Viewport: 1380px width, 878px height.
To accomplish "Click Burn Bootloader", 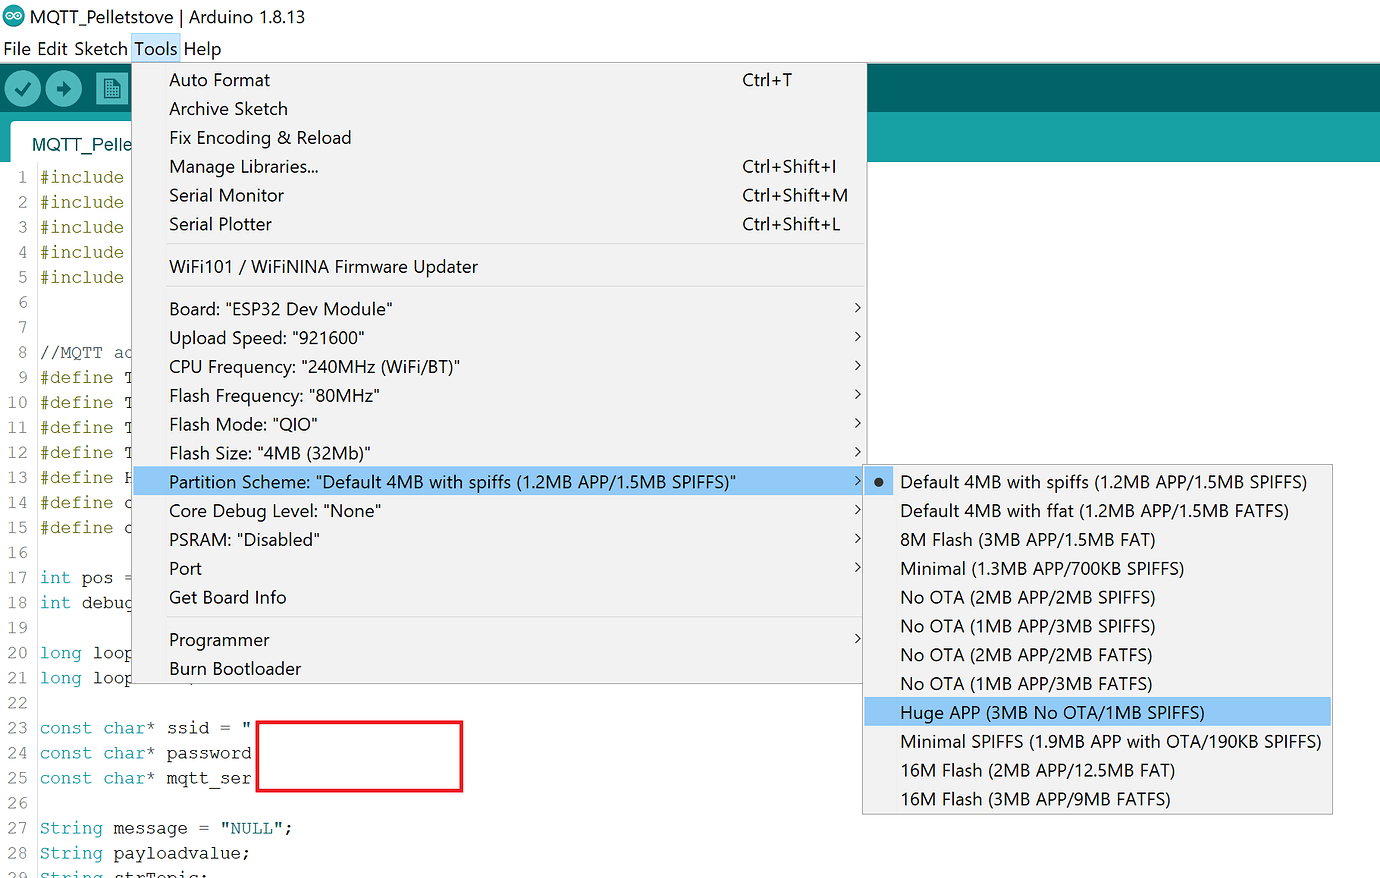I will 235,668.
